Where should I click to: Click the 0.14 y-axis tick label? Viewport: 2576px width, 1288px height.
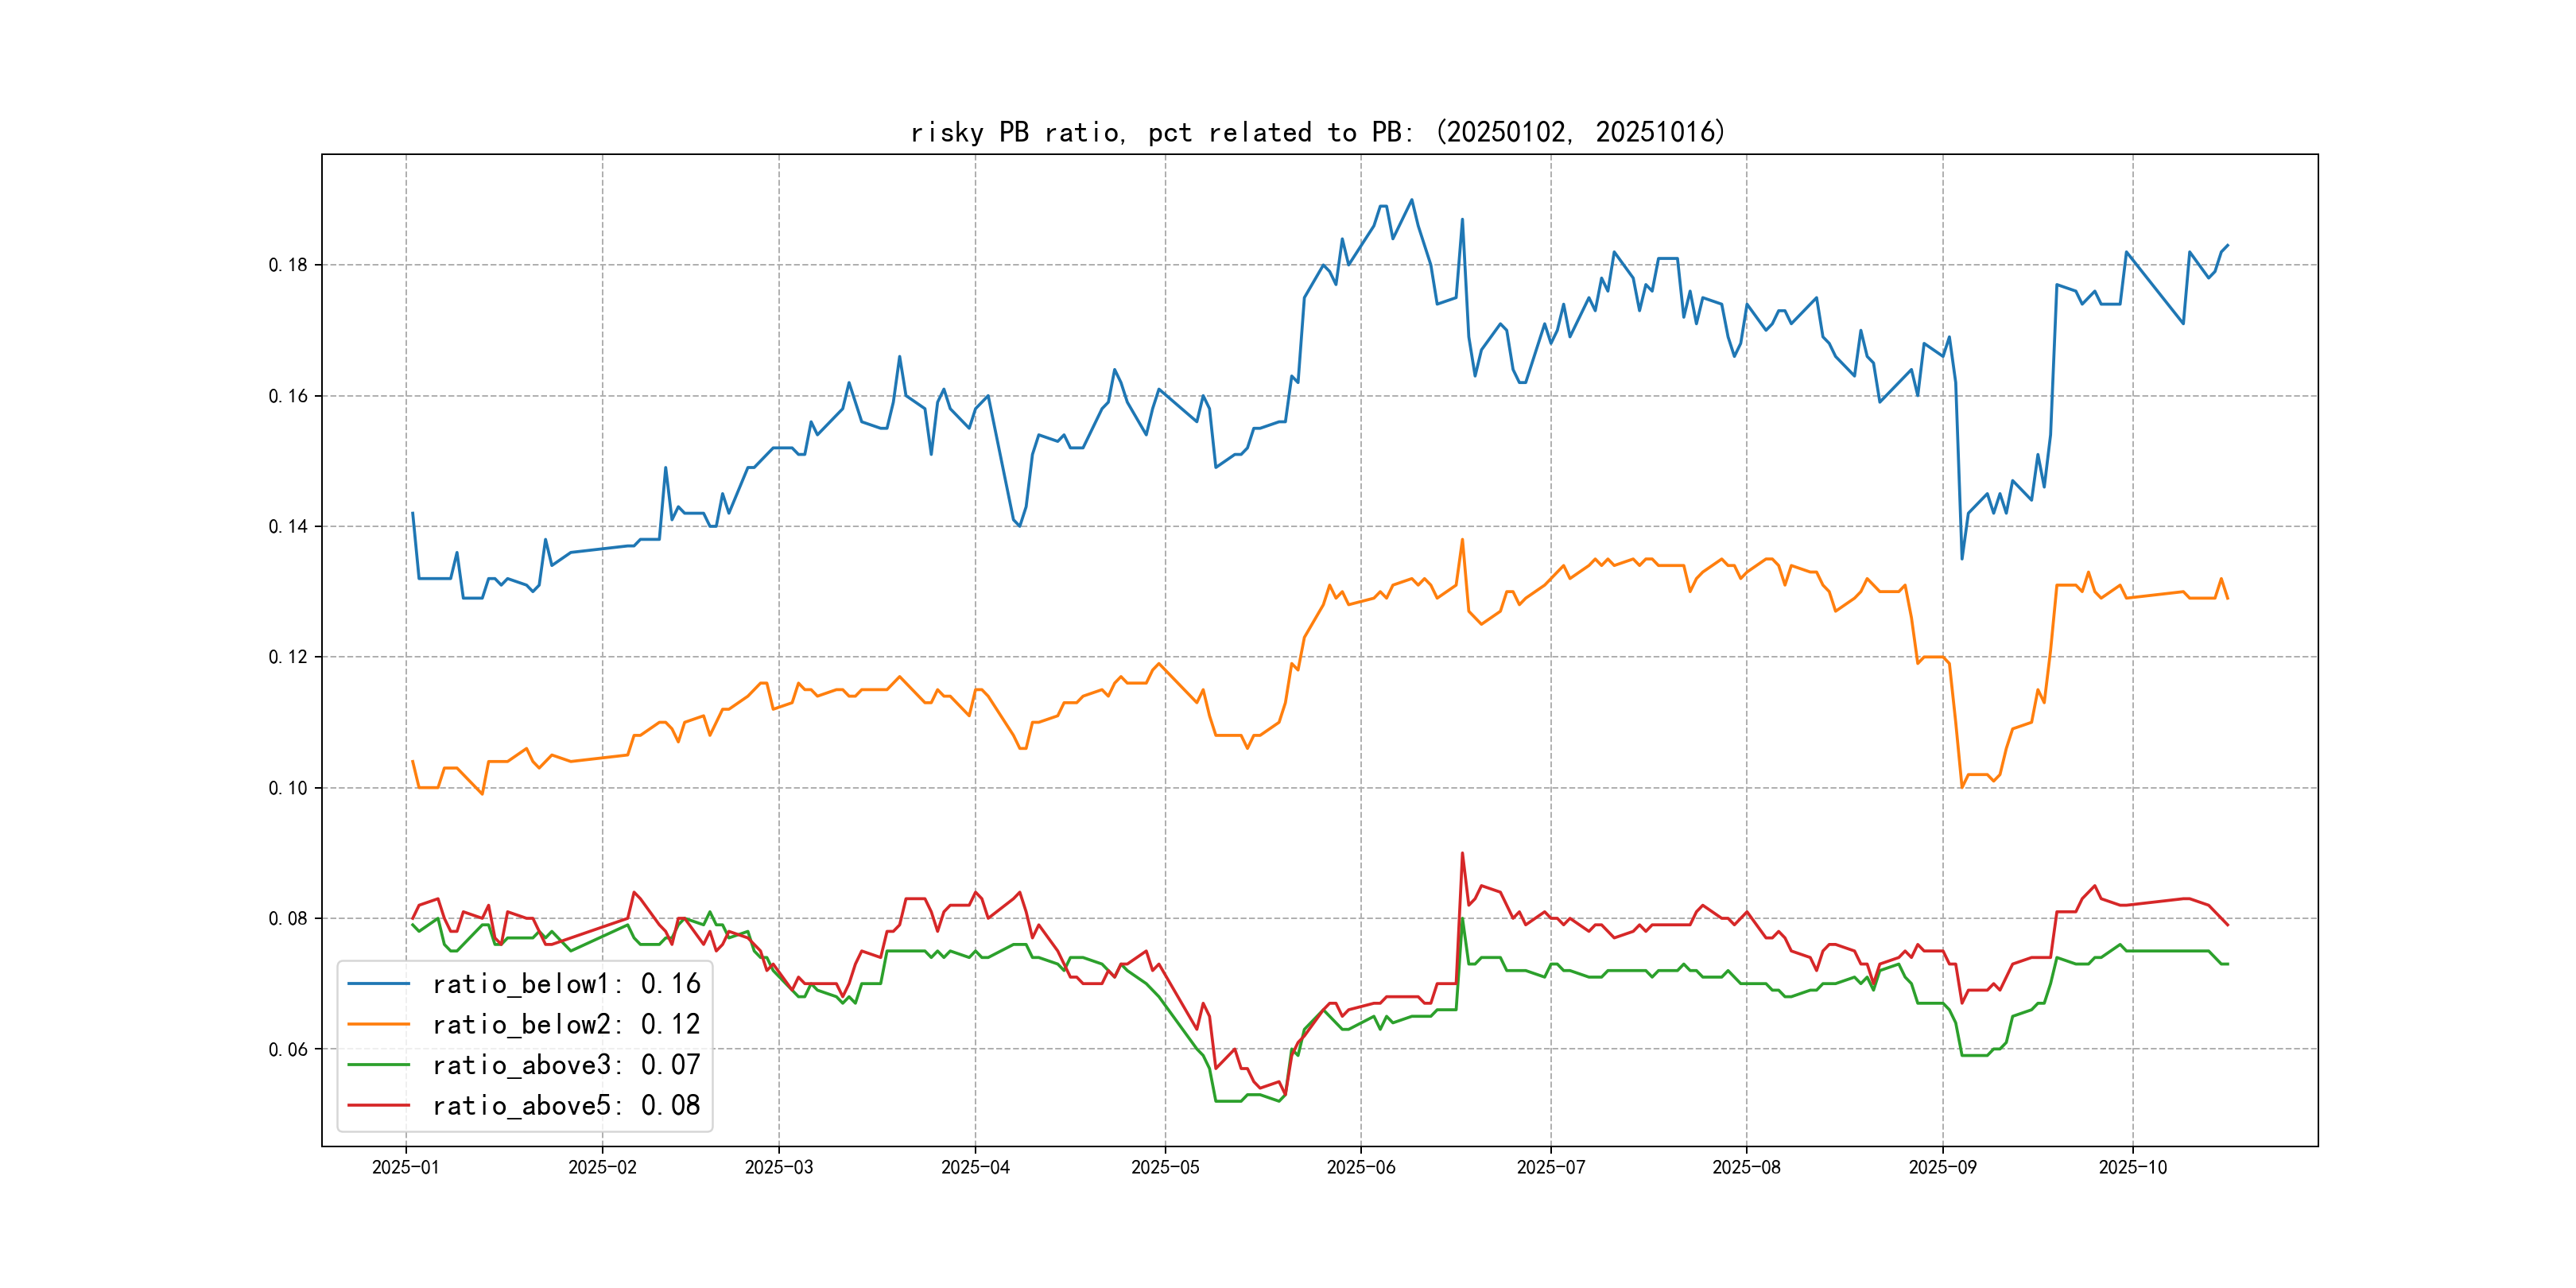click(288, 527)
